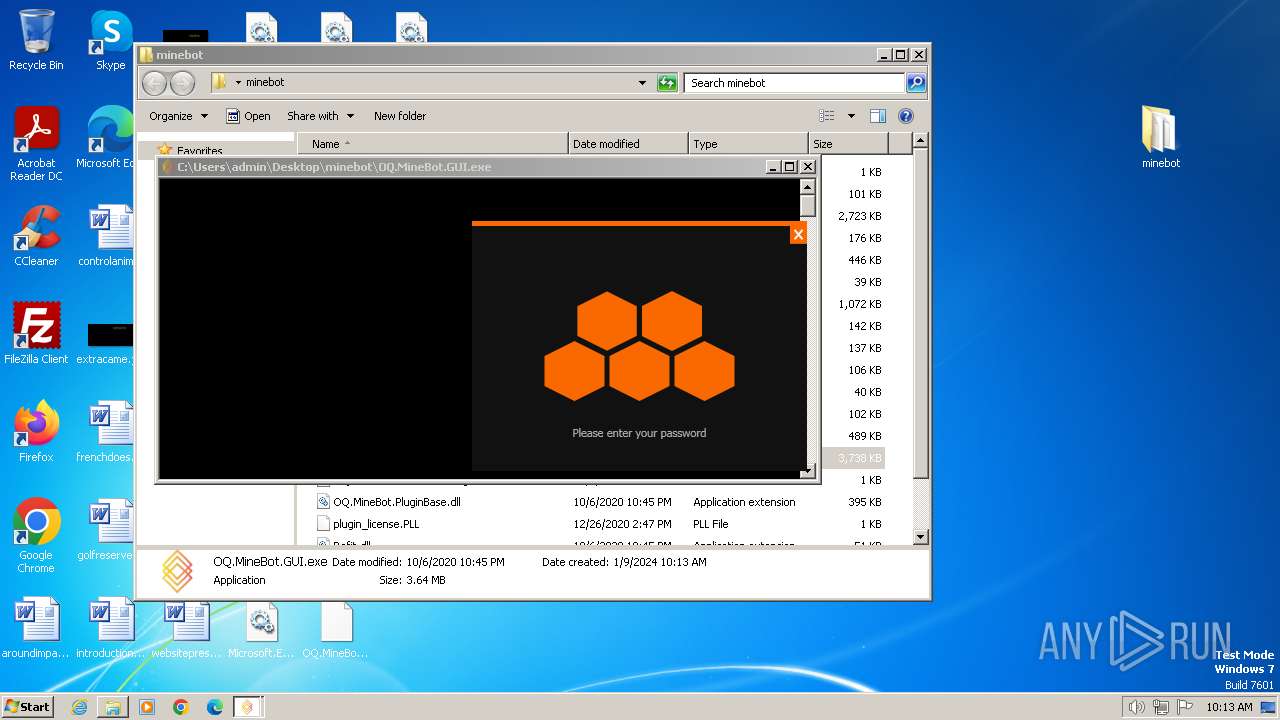Select the MineBot taskbar button
The height and width of the screenshot is (720, 1280).
(248, 707)
